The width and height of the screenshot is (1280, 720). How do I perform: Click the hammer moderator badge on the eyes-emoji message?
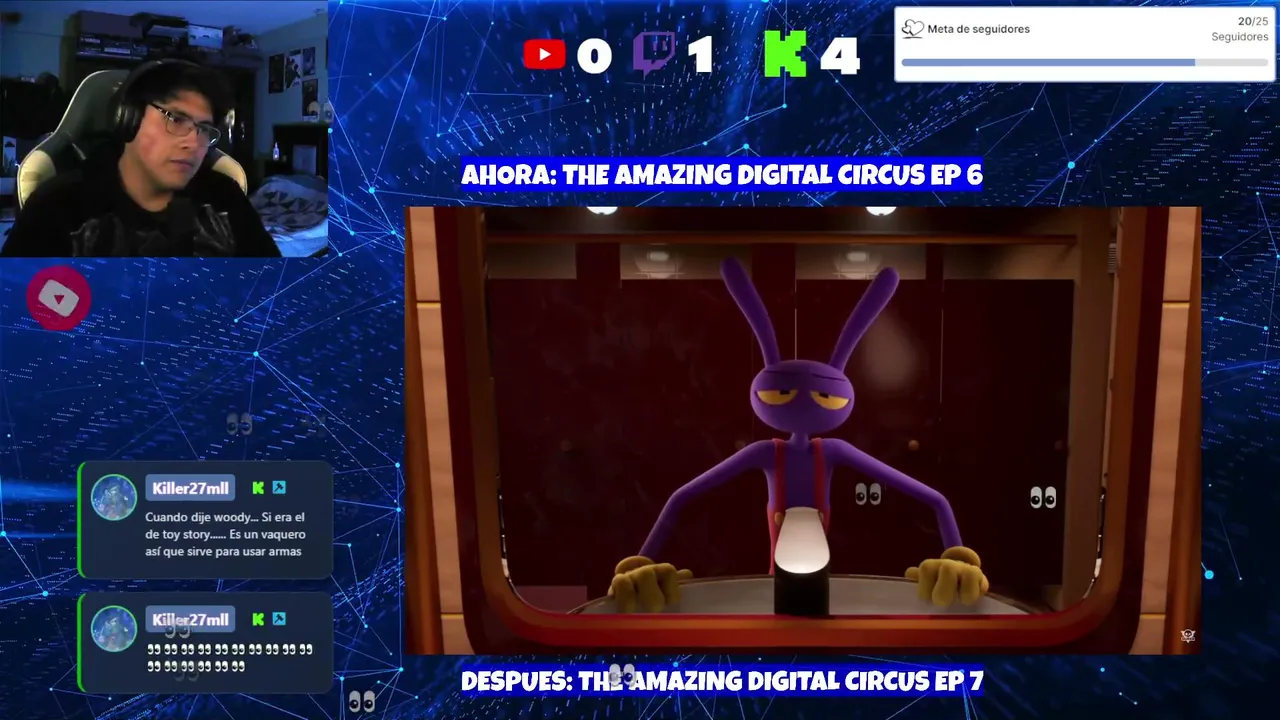(279, 619)
